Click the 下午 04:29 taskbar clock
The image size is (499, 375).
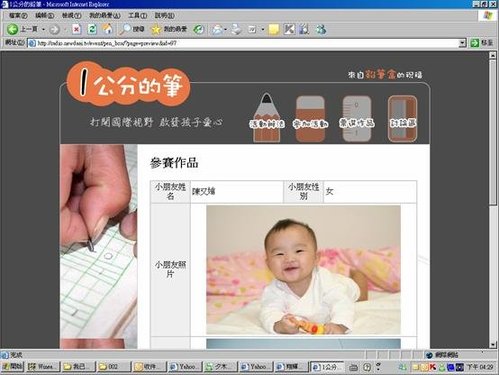[x=479, y=367]
